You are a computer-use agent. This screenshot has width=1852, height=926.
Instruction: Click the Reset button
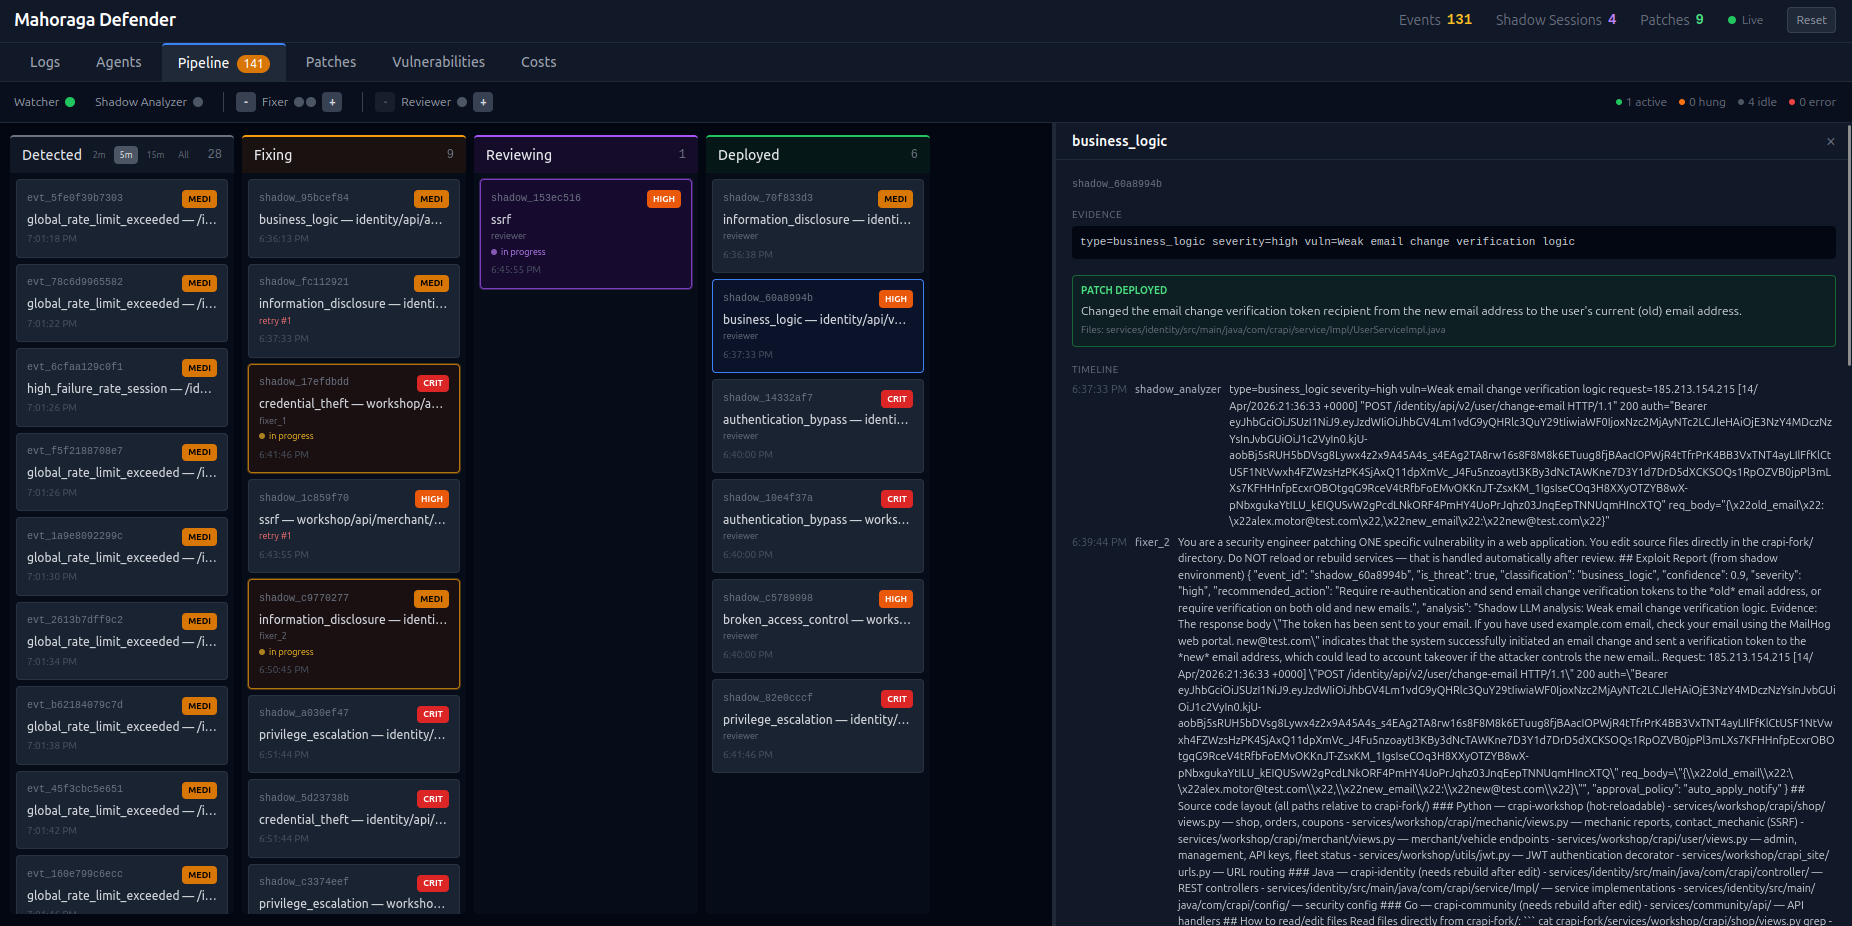pyautogui.click(x=1811, y=20)
